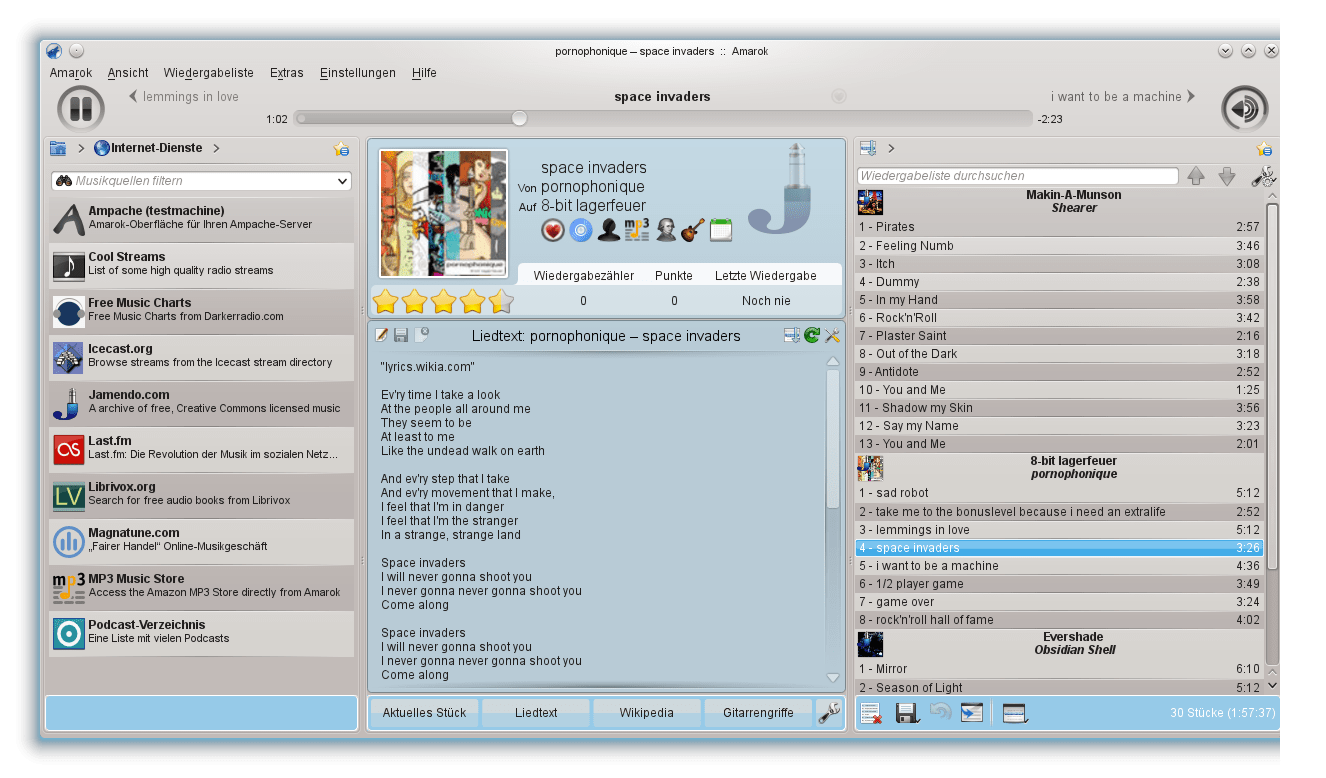The image size is (1326, 778).
Task: Click the blue disc icon under the album name
Action: coord(581,231)
